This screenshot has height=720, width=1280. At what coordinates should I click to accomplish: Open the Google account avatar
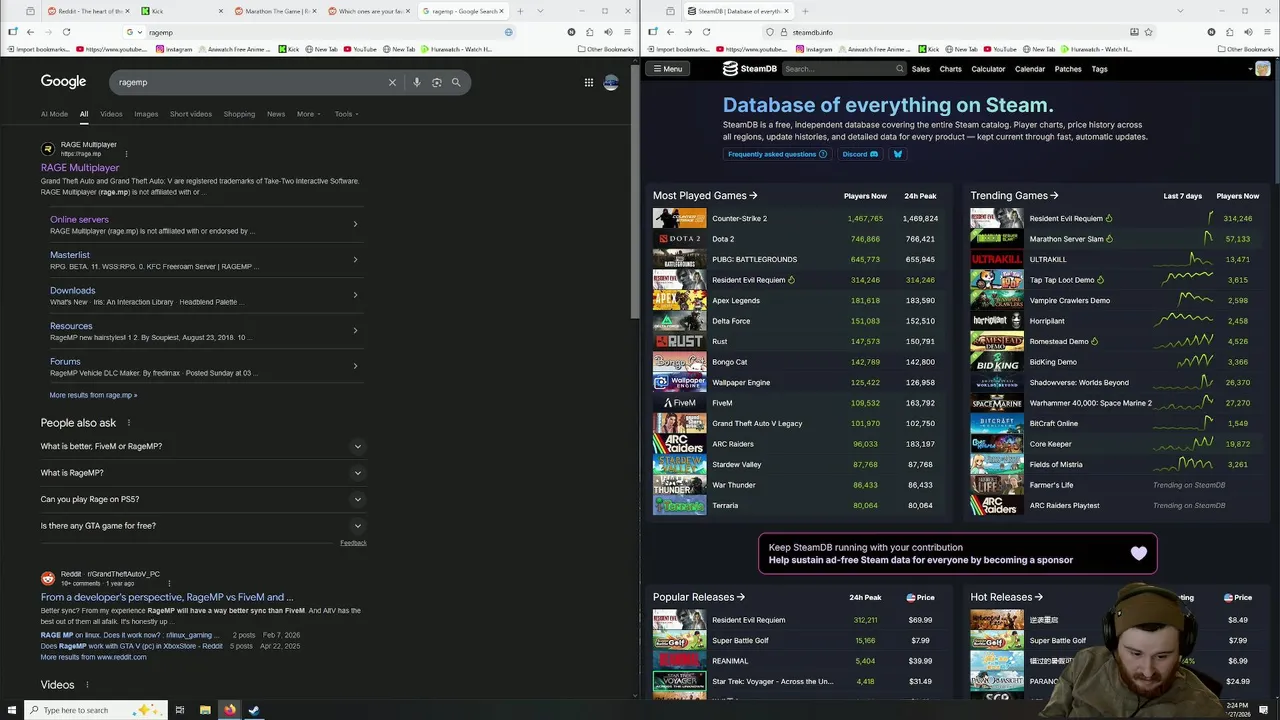[x=611, y=82]
